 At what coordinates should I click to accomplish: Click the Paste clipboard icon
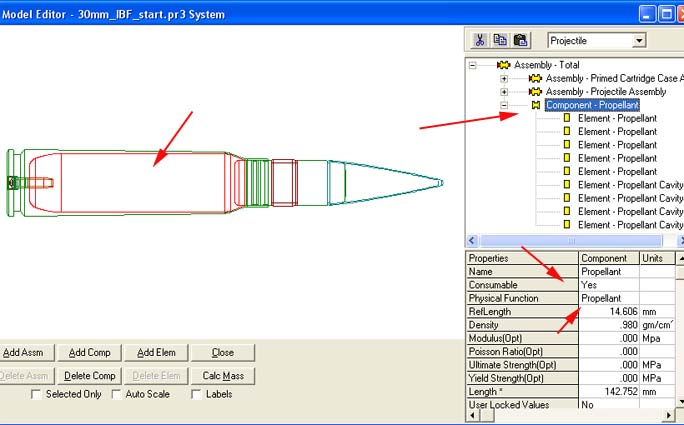tap(520, 41)
